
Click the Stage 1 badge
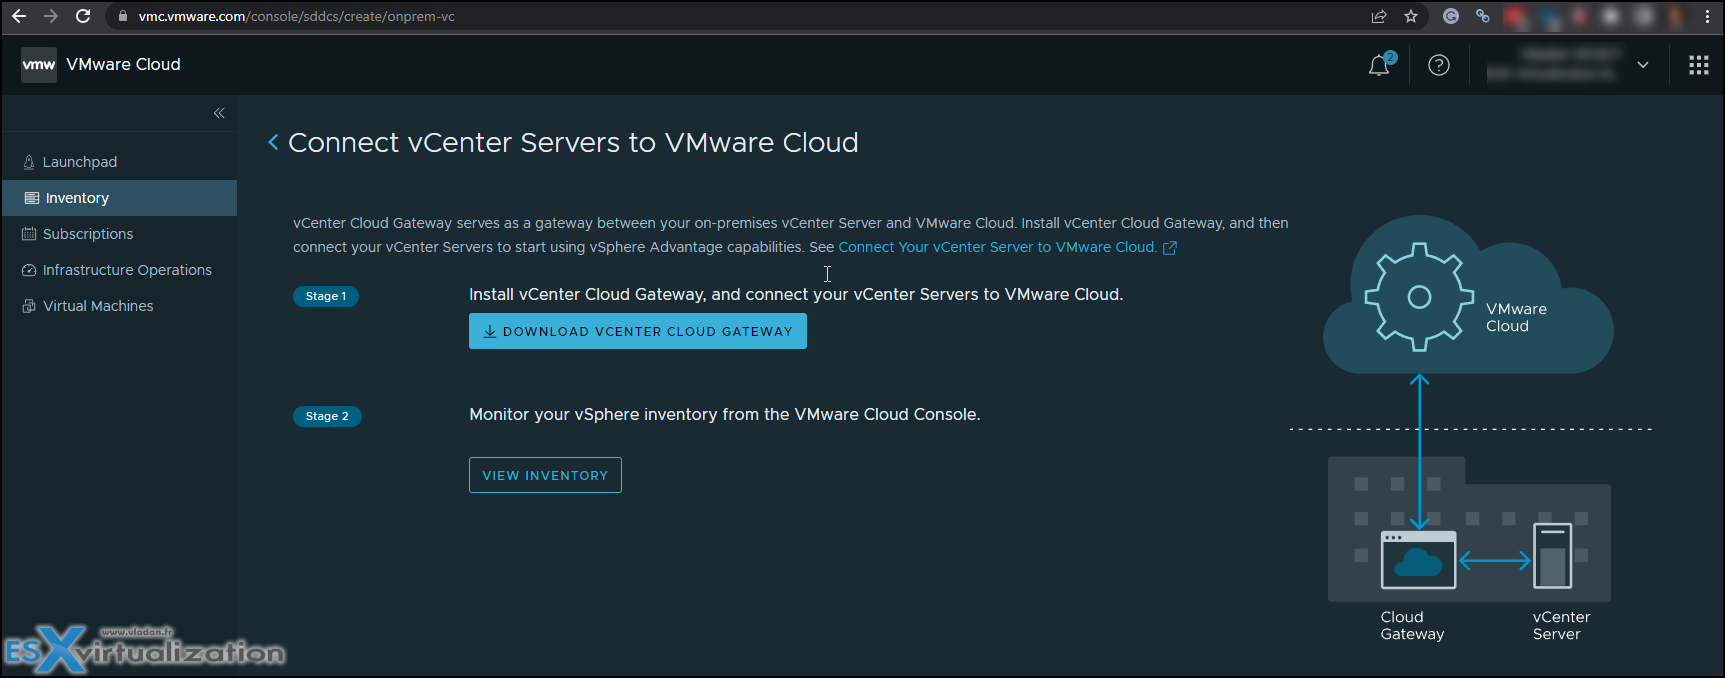pyautogui.click(x=326, y=296)
